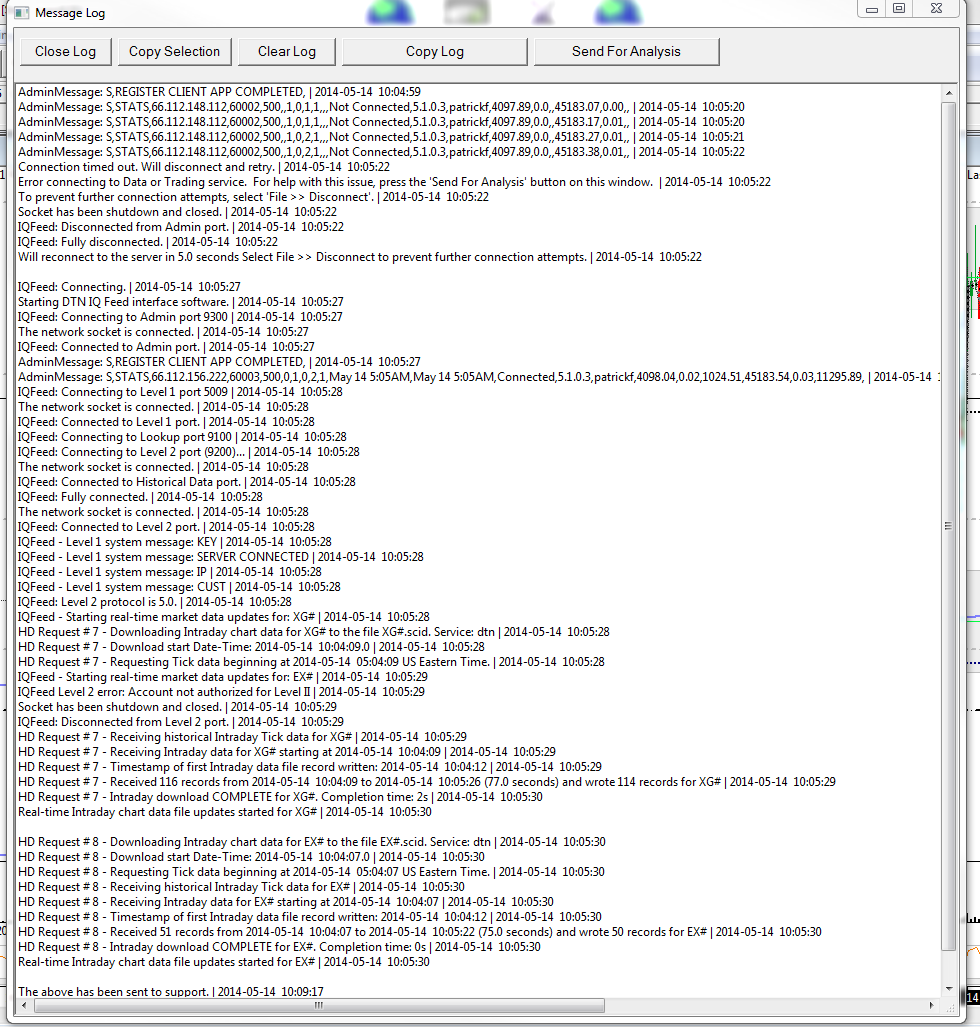Select line 'HD Request # 8 - Downloading Intraday chart data'

[312, 842]
